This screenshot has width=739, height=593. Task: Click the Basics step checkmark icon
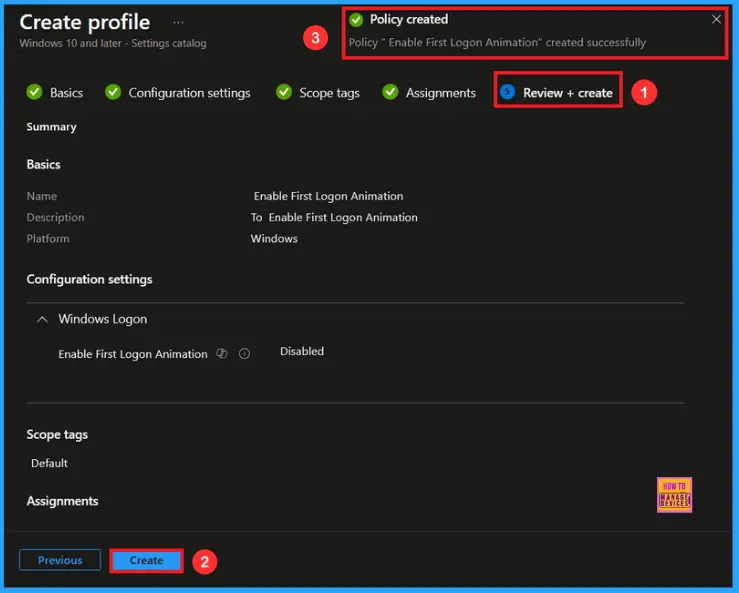pos(34,92)
